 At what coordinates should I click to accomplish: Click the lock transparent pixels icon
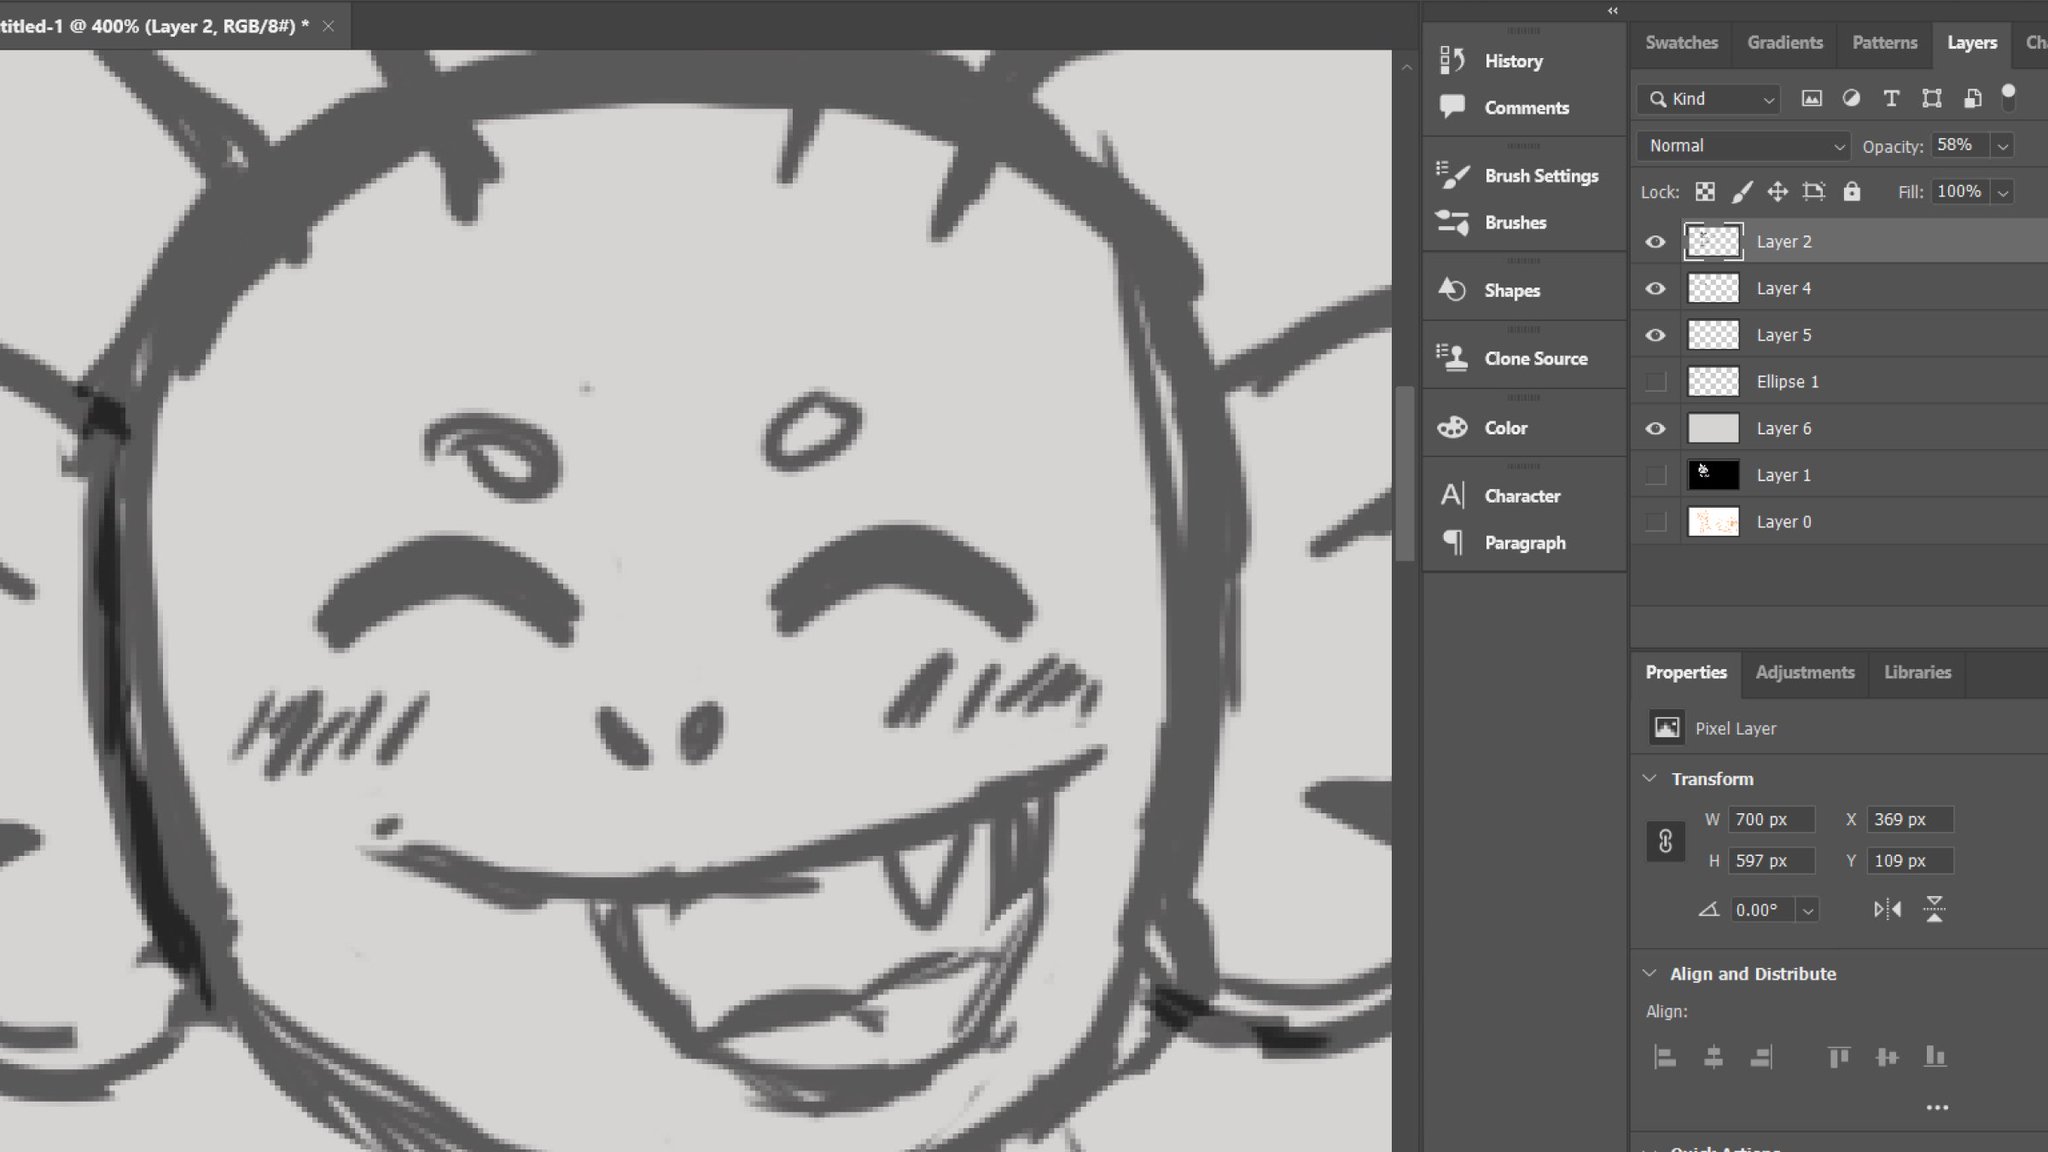tap(1705, 192)
